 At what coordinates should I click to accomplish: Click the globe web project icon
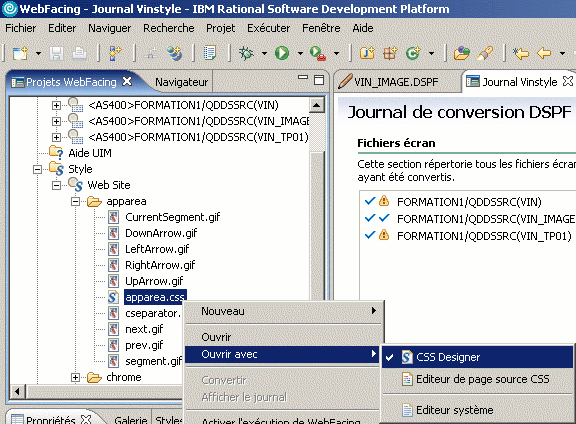click(174, 54)
